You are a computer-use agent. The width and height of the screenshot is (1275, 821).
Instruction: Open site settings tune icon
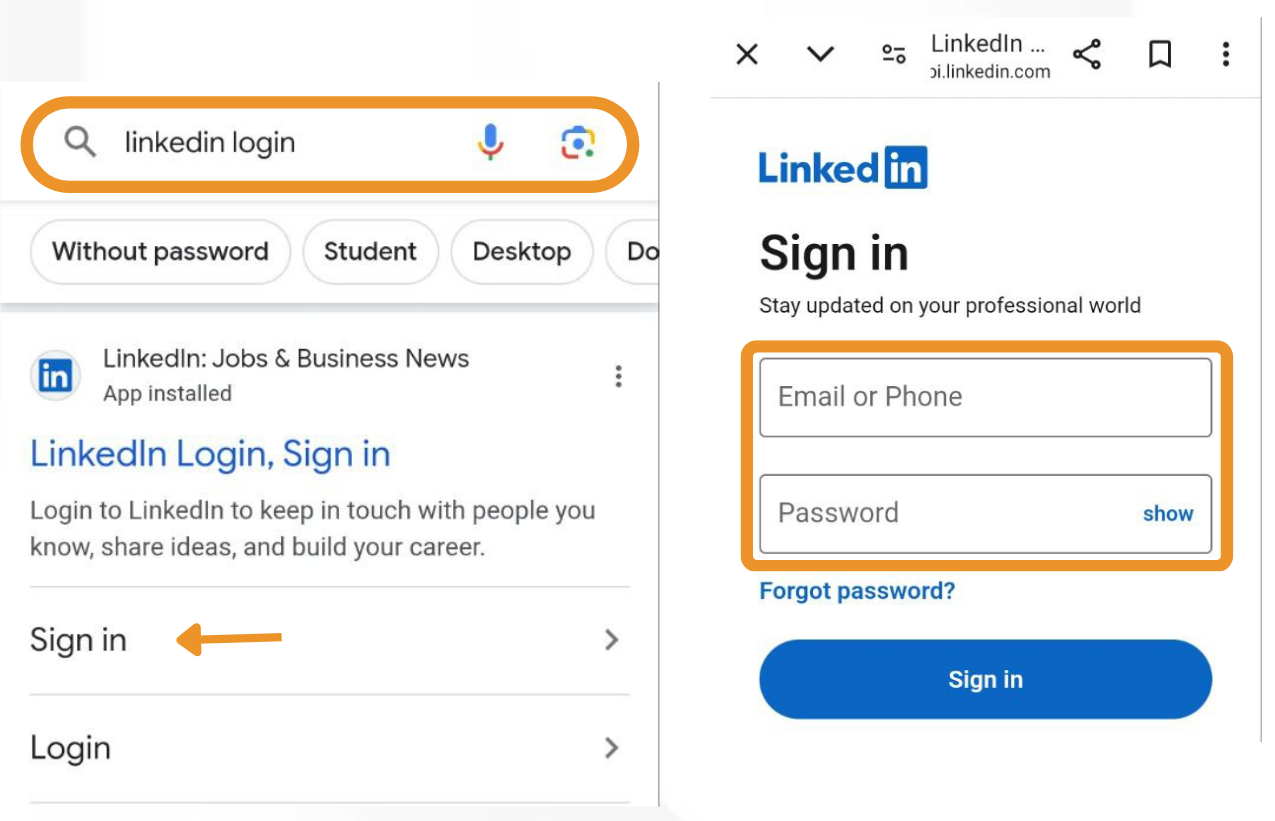pos(894,55)
